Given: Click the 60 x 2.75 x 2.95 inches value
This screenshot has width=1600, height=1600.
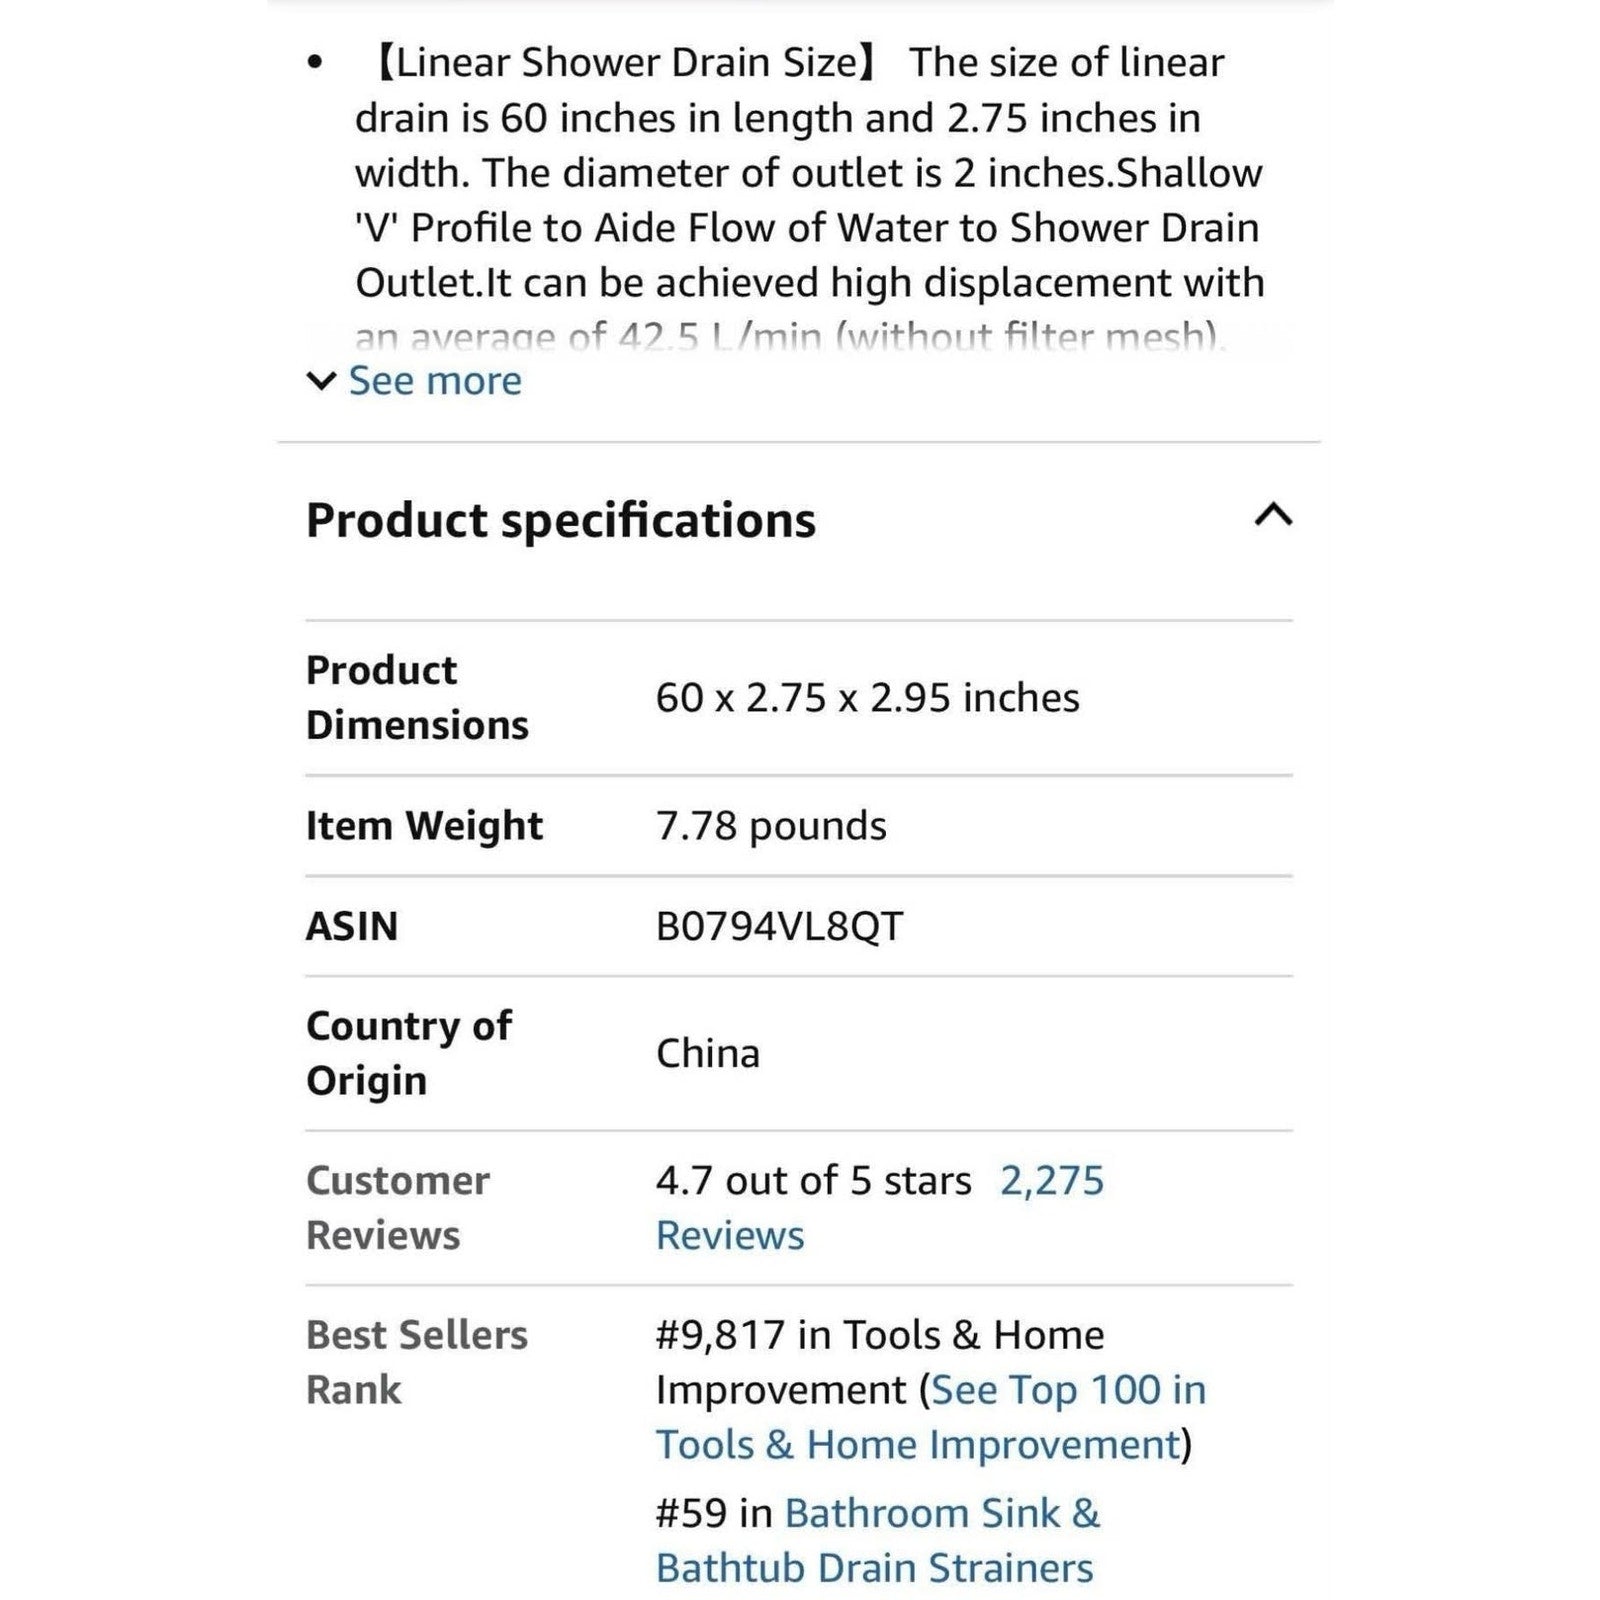Looking at the screenshot, I should pyautogui.click(x=867, y=698).
